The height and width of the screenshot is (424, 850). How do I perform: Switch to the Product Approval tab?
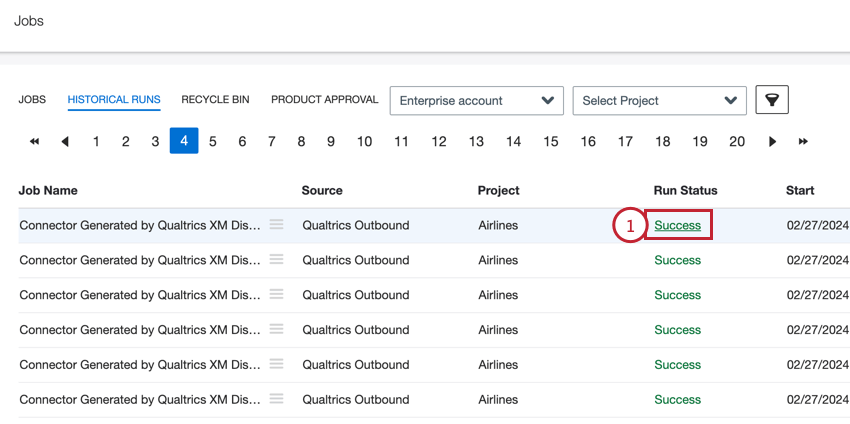[x=324, y=100]
